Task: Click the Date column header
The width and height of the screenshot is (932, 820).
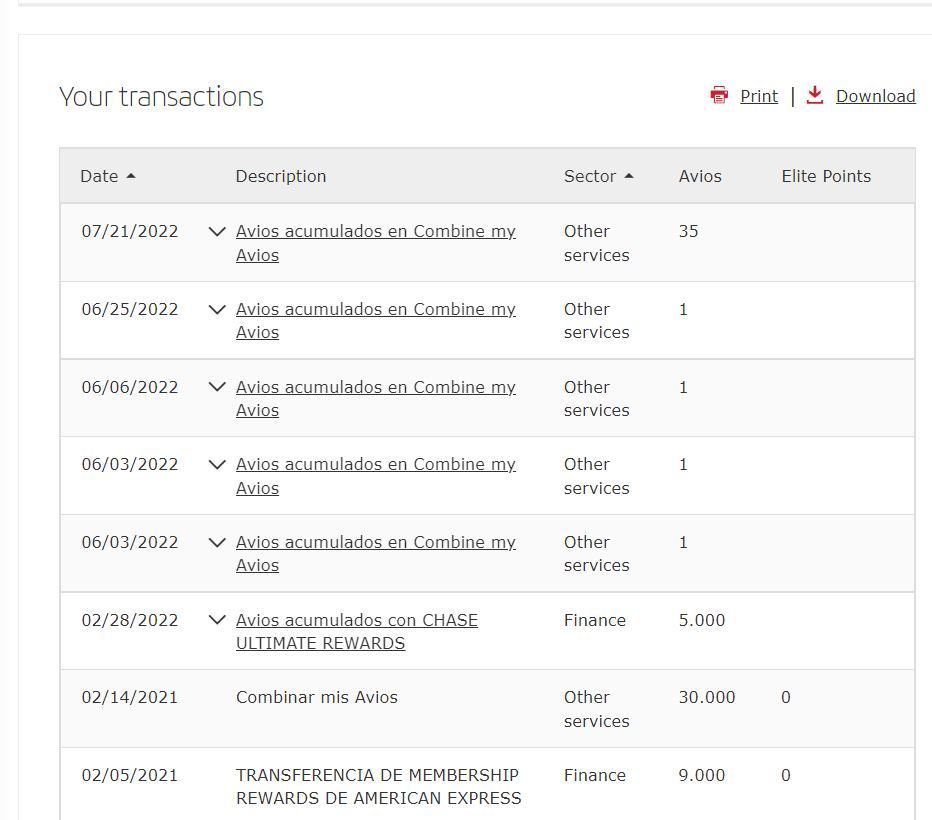Action: pos(99,176)
